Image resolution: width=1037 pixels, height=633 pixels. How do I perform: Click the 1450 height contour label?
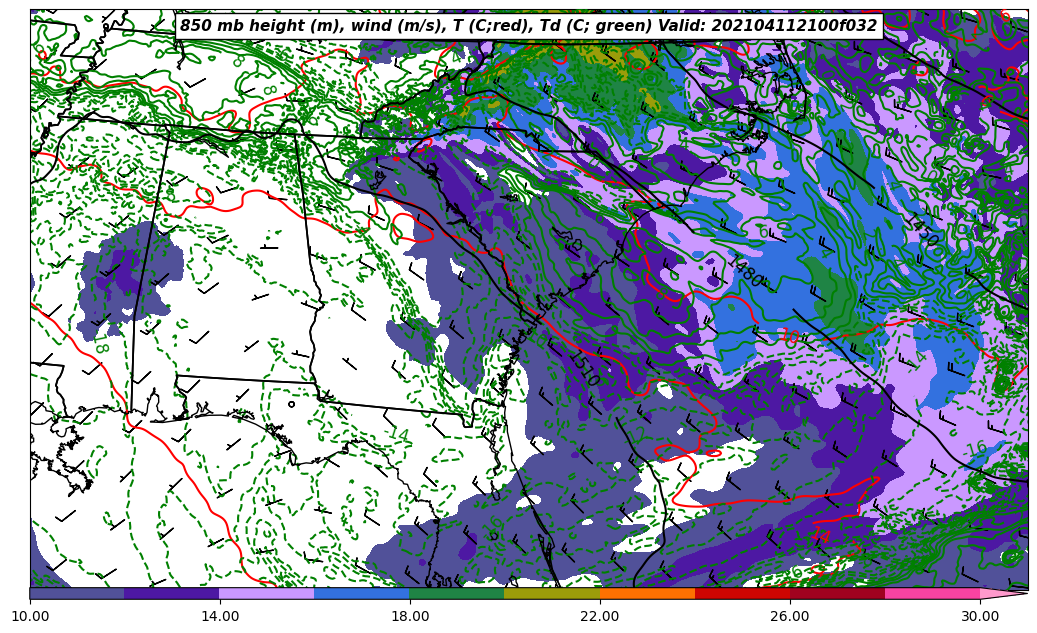[921, 231]
